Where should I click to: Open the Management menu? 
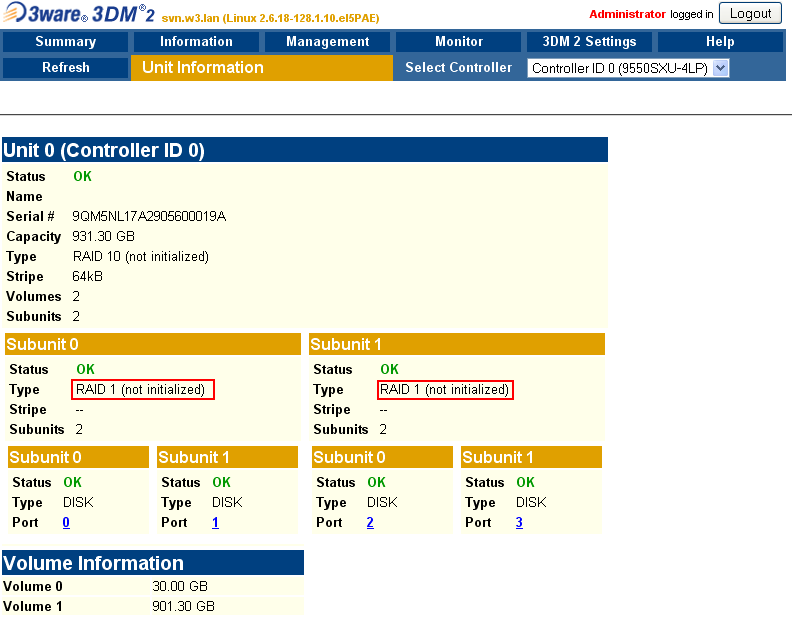coord(327,42)
